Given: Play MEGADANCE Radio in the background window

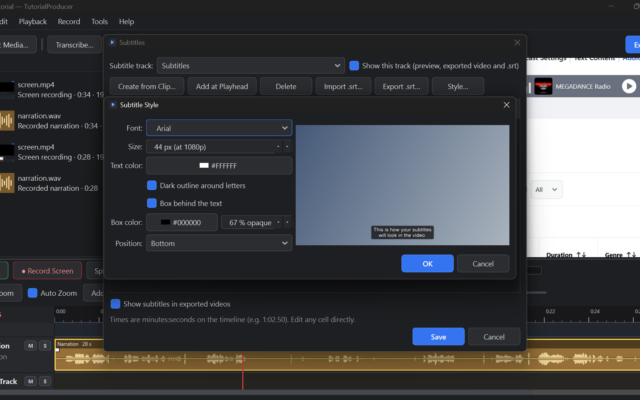Looking at the screenshot, I should coord(629,86).
